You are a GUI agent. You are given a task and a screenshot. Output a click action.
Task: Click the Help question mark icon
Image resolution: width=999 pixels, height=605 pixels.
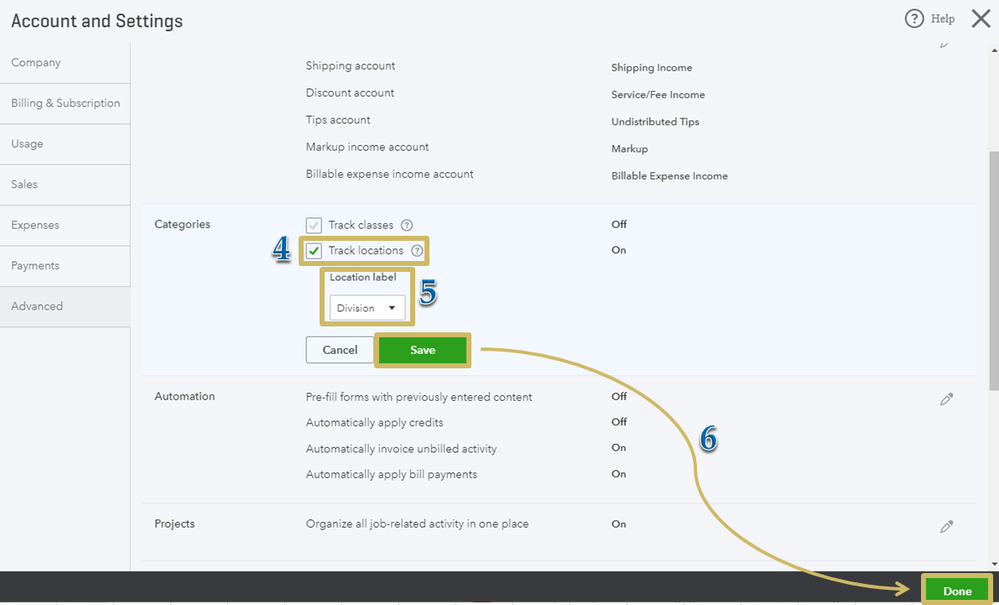914,19
